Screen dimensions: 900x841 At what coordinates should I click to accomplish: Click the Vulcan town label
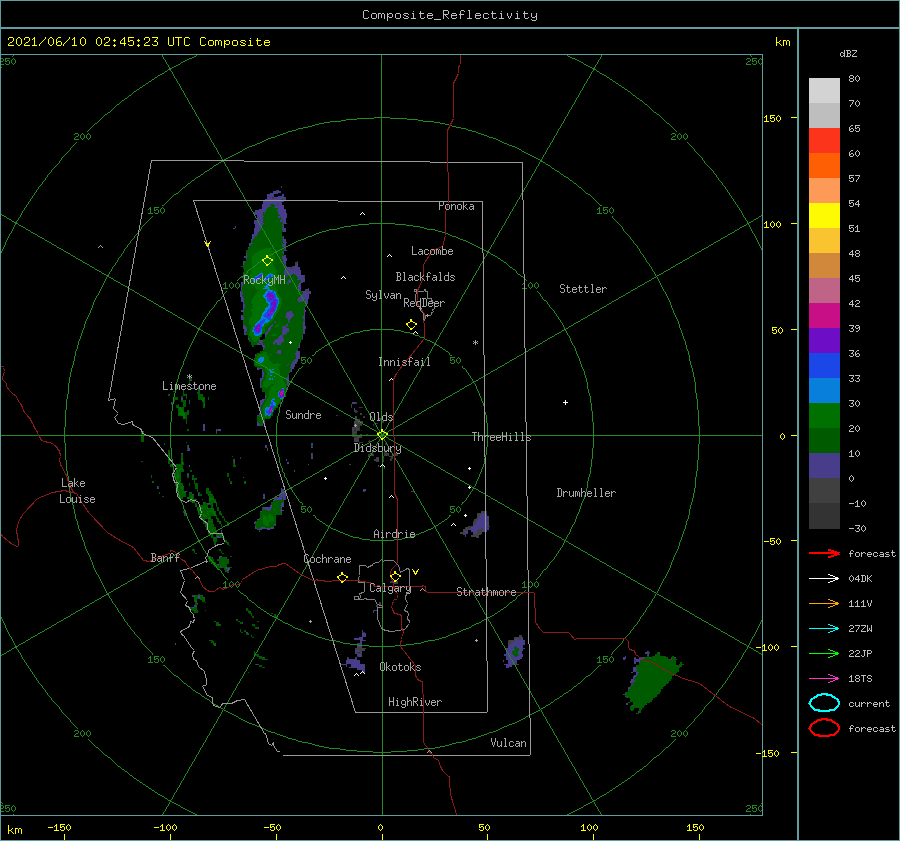tap(508, 743)
